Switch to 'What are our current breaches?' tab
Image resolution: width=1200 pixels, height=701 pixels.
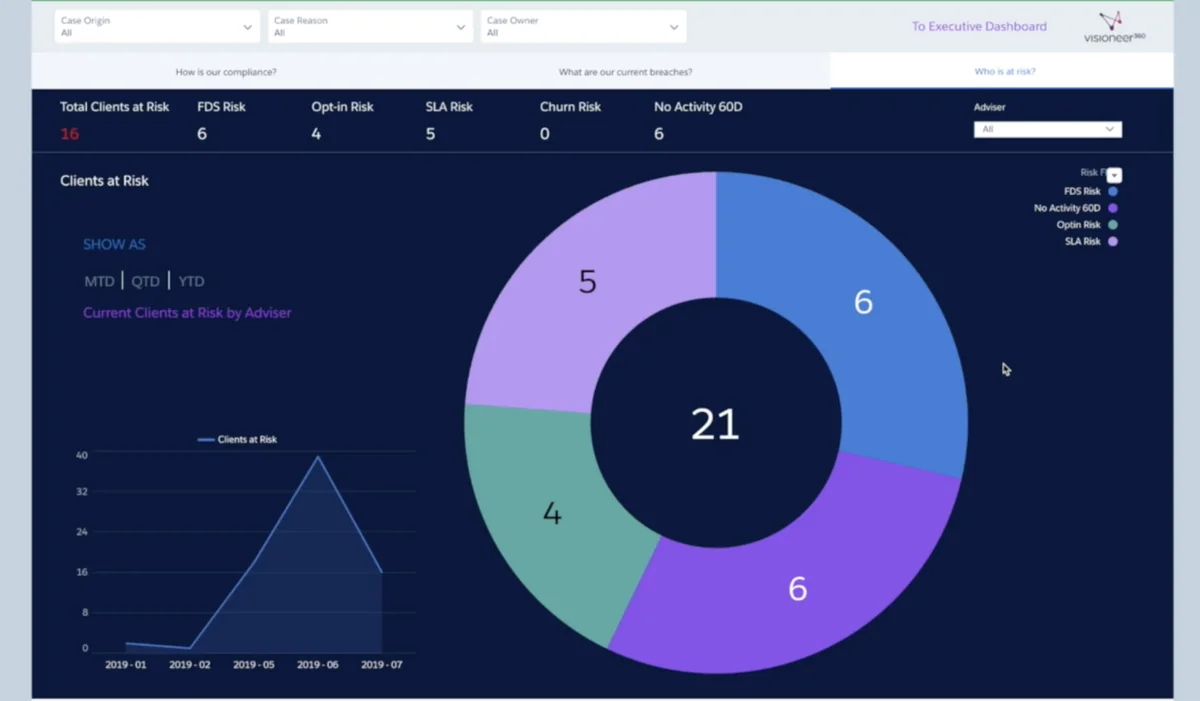(625, 72)
